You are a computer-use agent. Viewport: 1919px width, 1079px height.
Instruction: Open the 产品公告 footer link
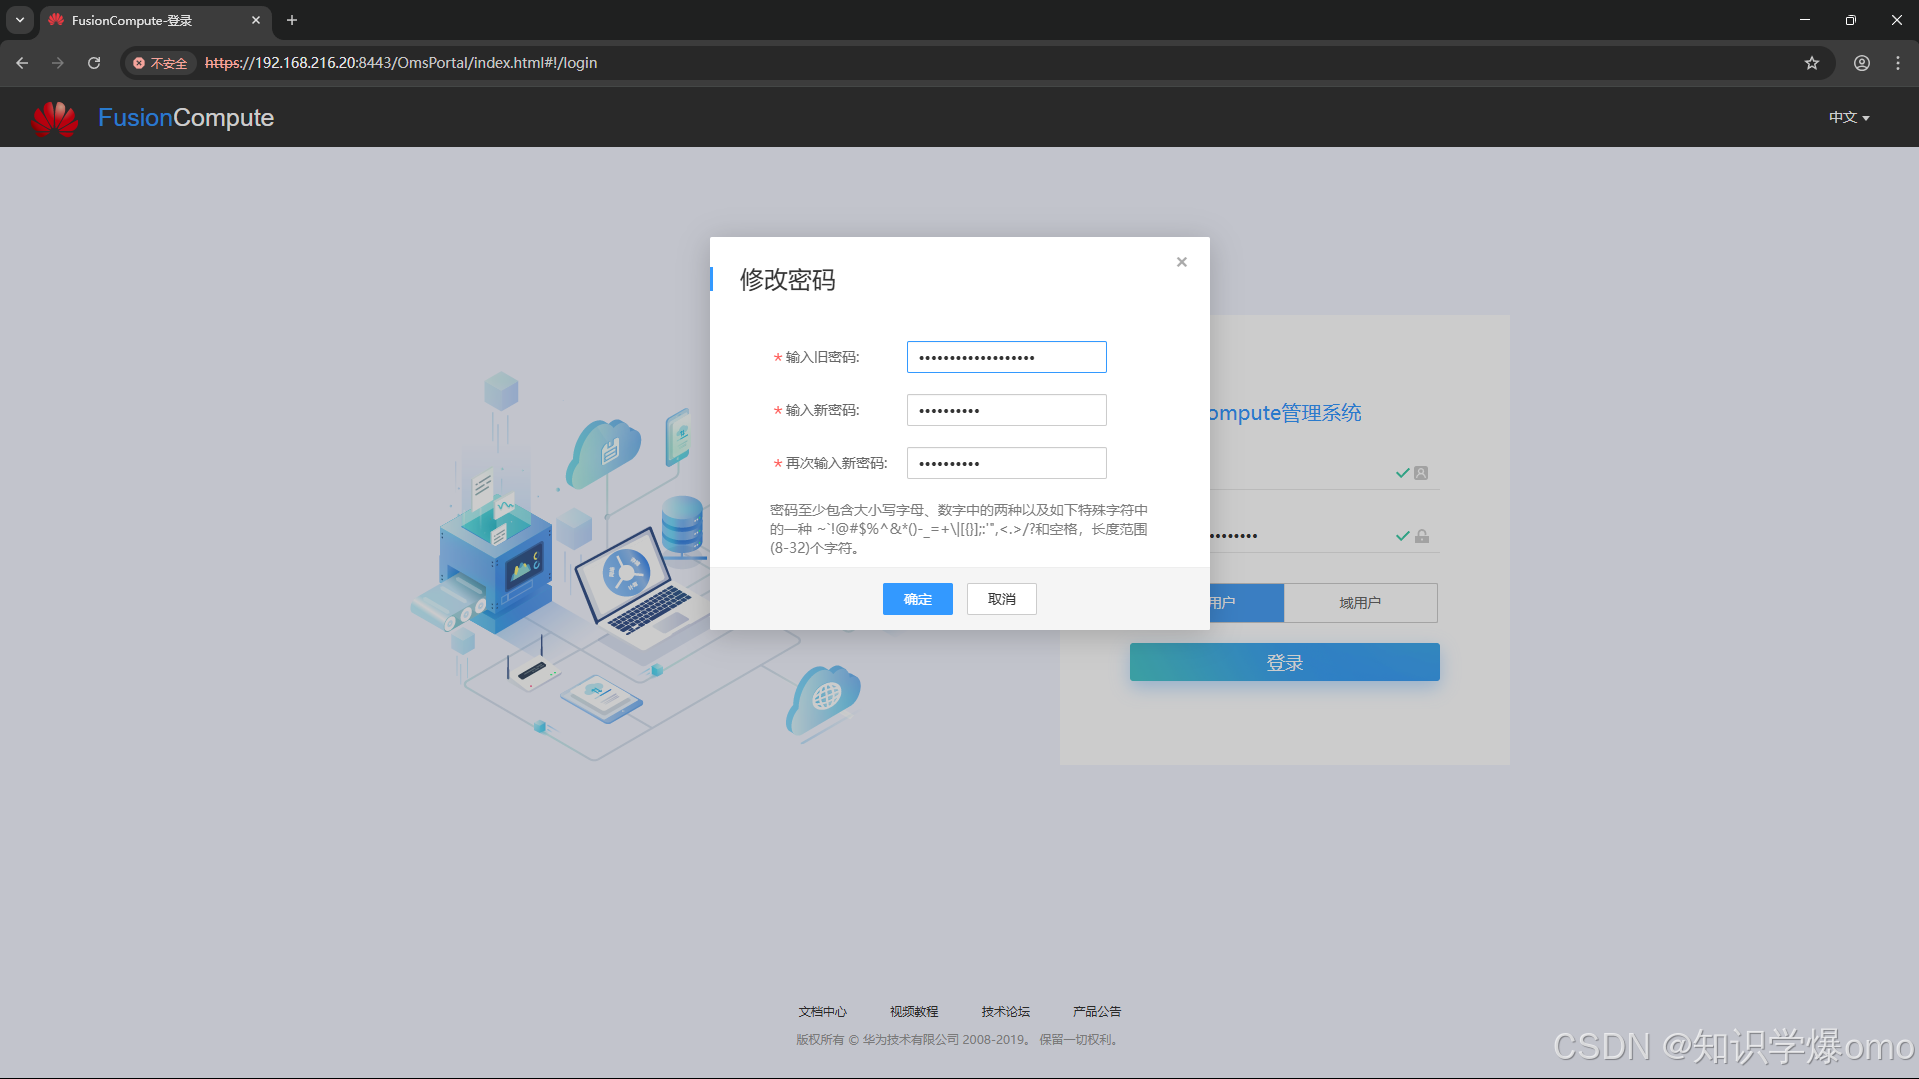click(1097, 1012)
